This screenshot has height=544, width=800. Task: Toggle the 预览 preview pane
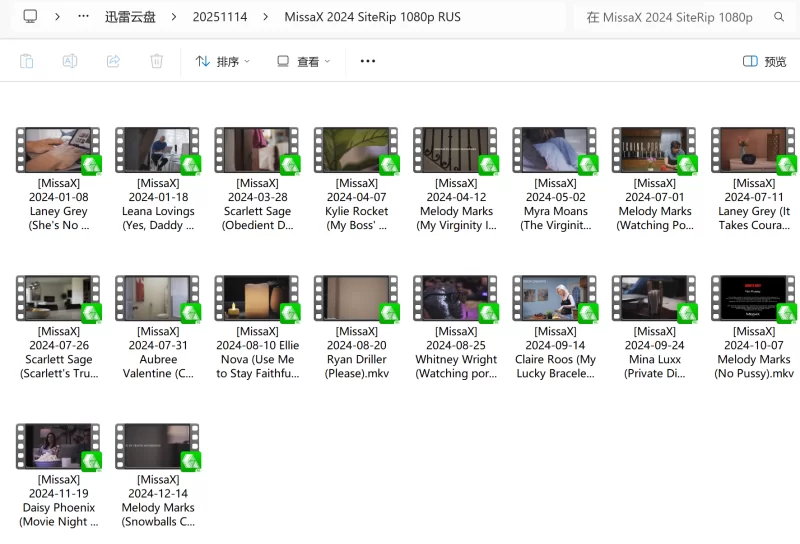click(x=764, y=62)
